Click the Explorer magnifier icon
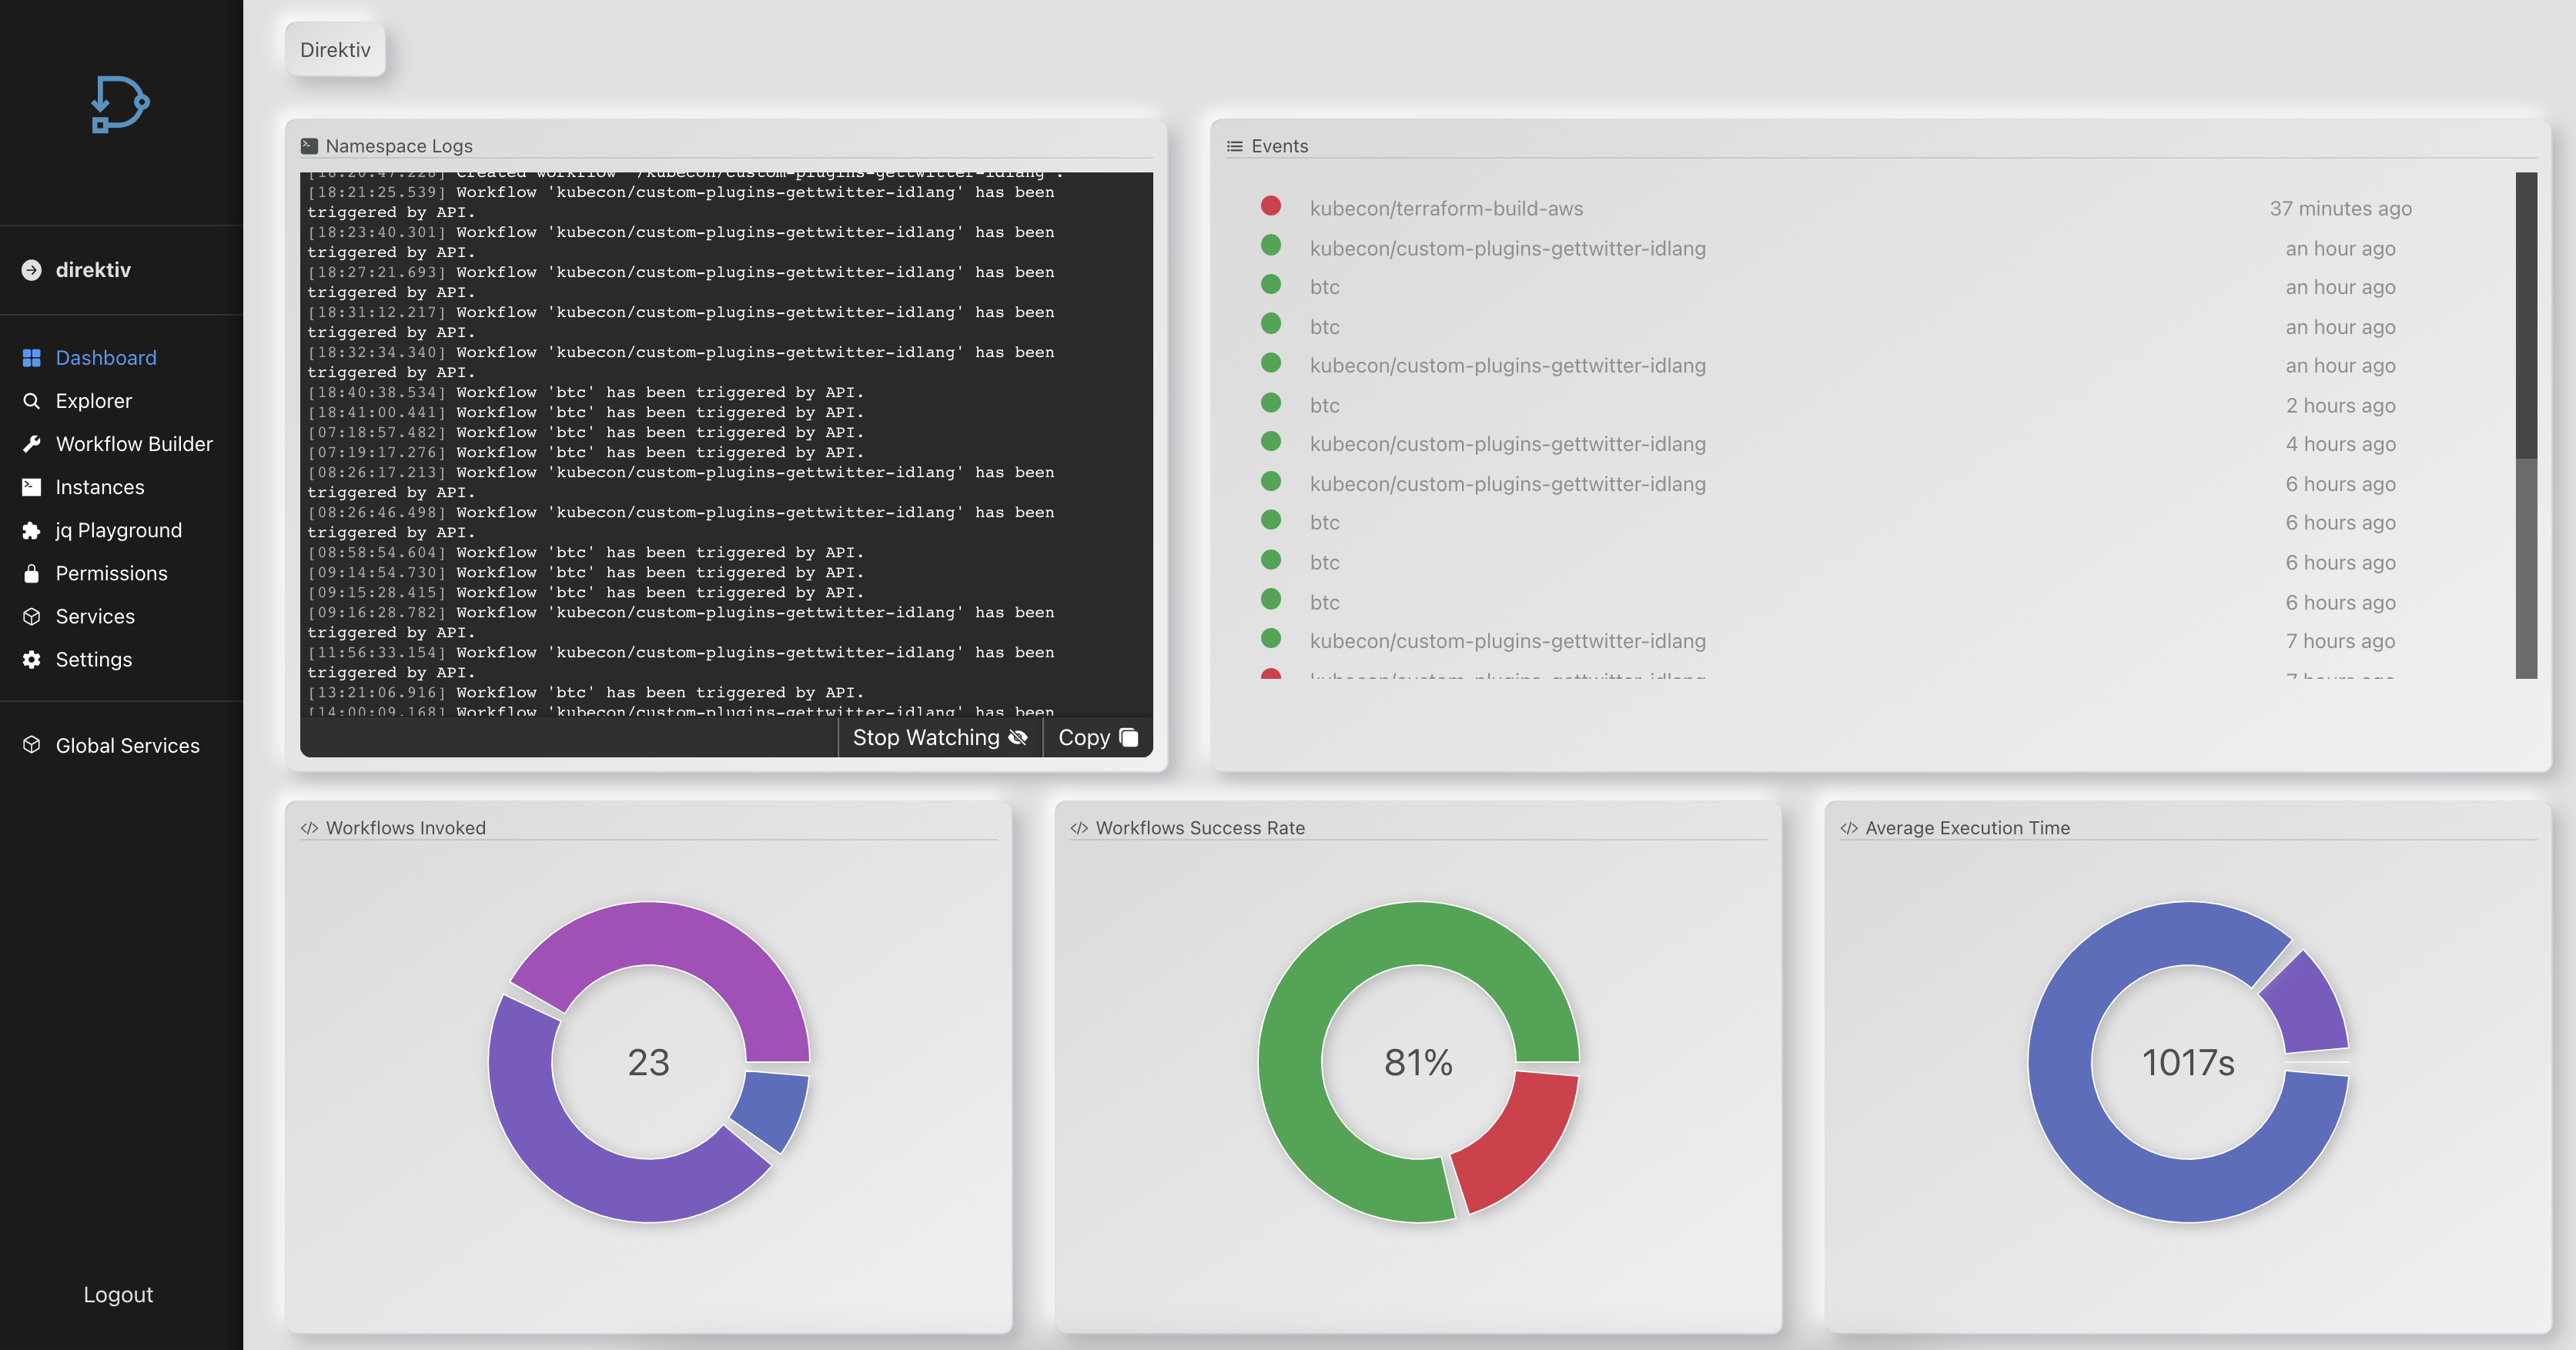The height and width of the screenshot is (1350, 2576). (32, 401)
